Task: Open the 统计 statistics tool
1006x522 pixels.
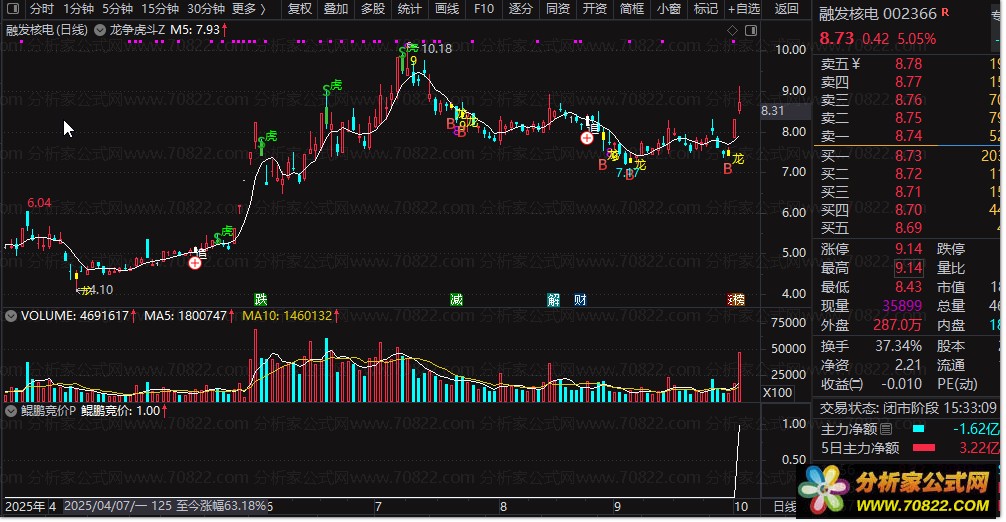Action: point(410,8)
